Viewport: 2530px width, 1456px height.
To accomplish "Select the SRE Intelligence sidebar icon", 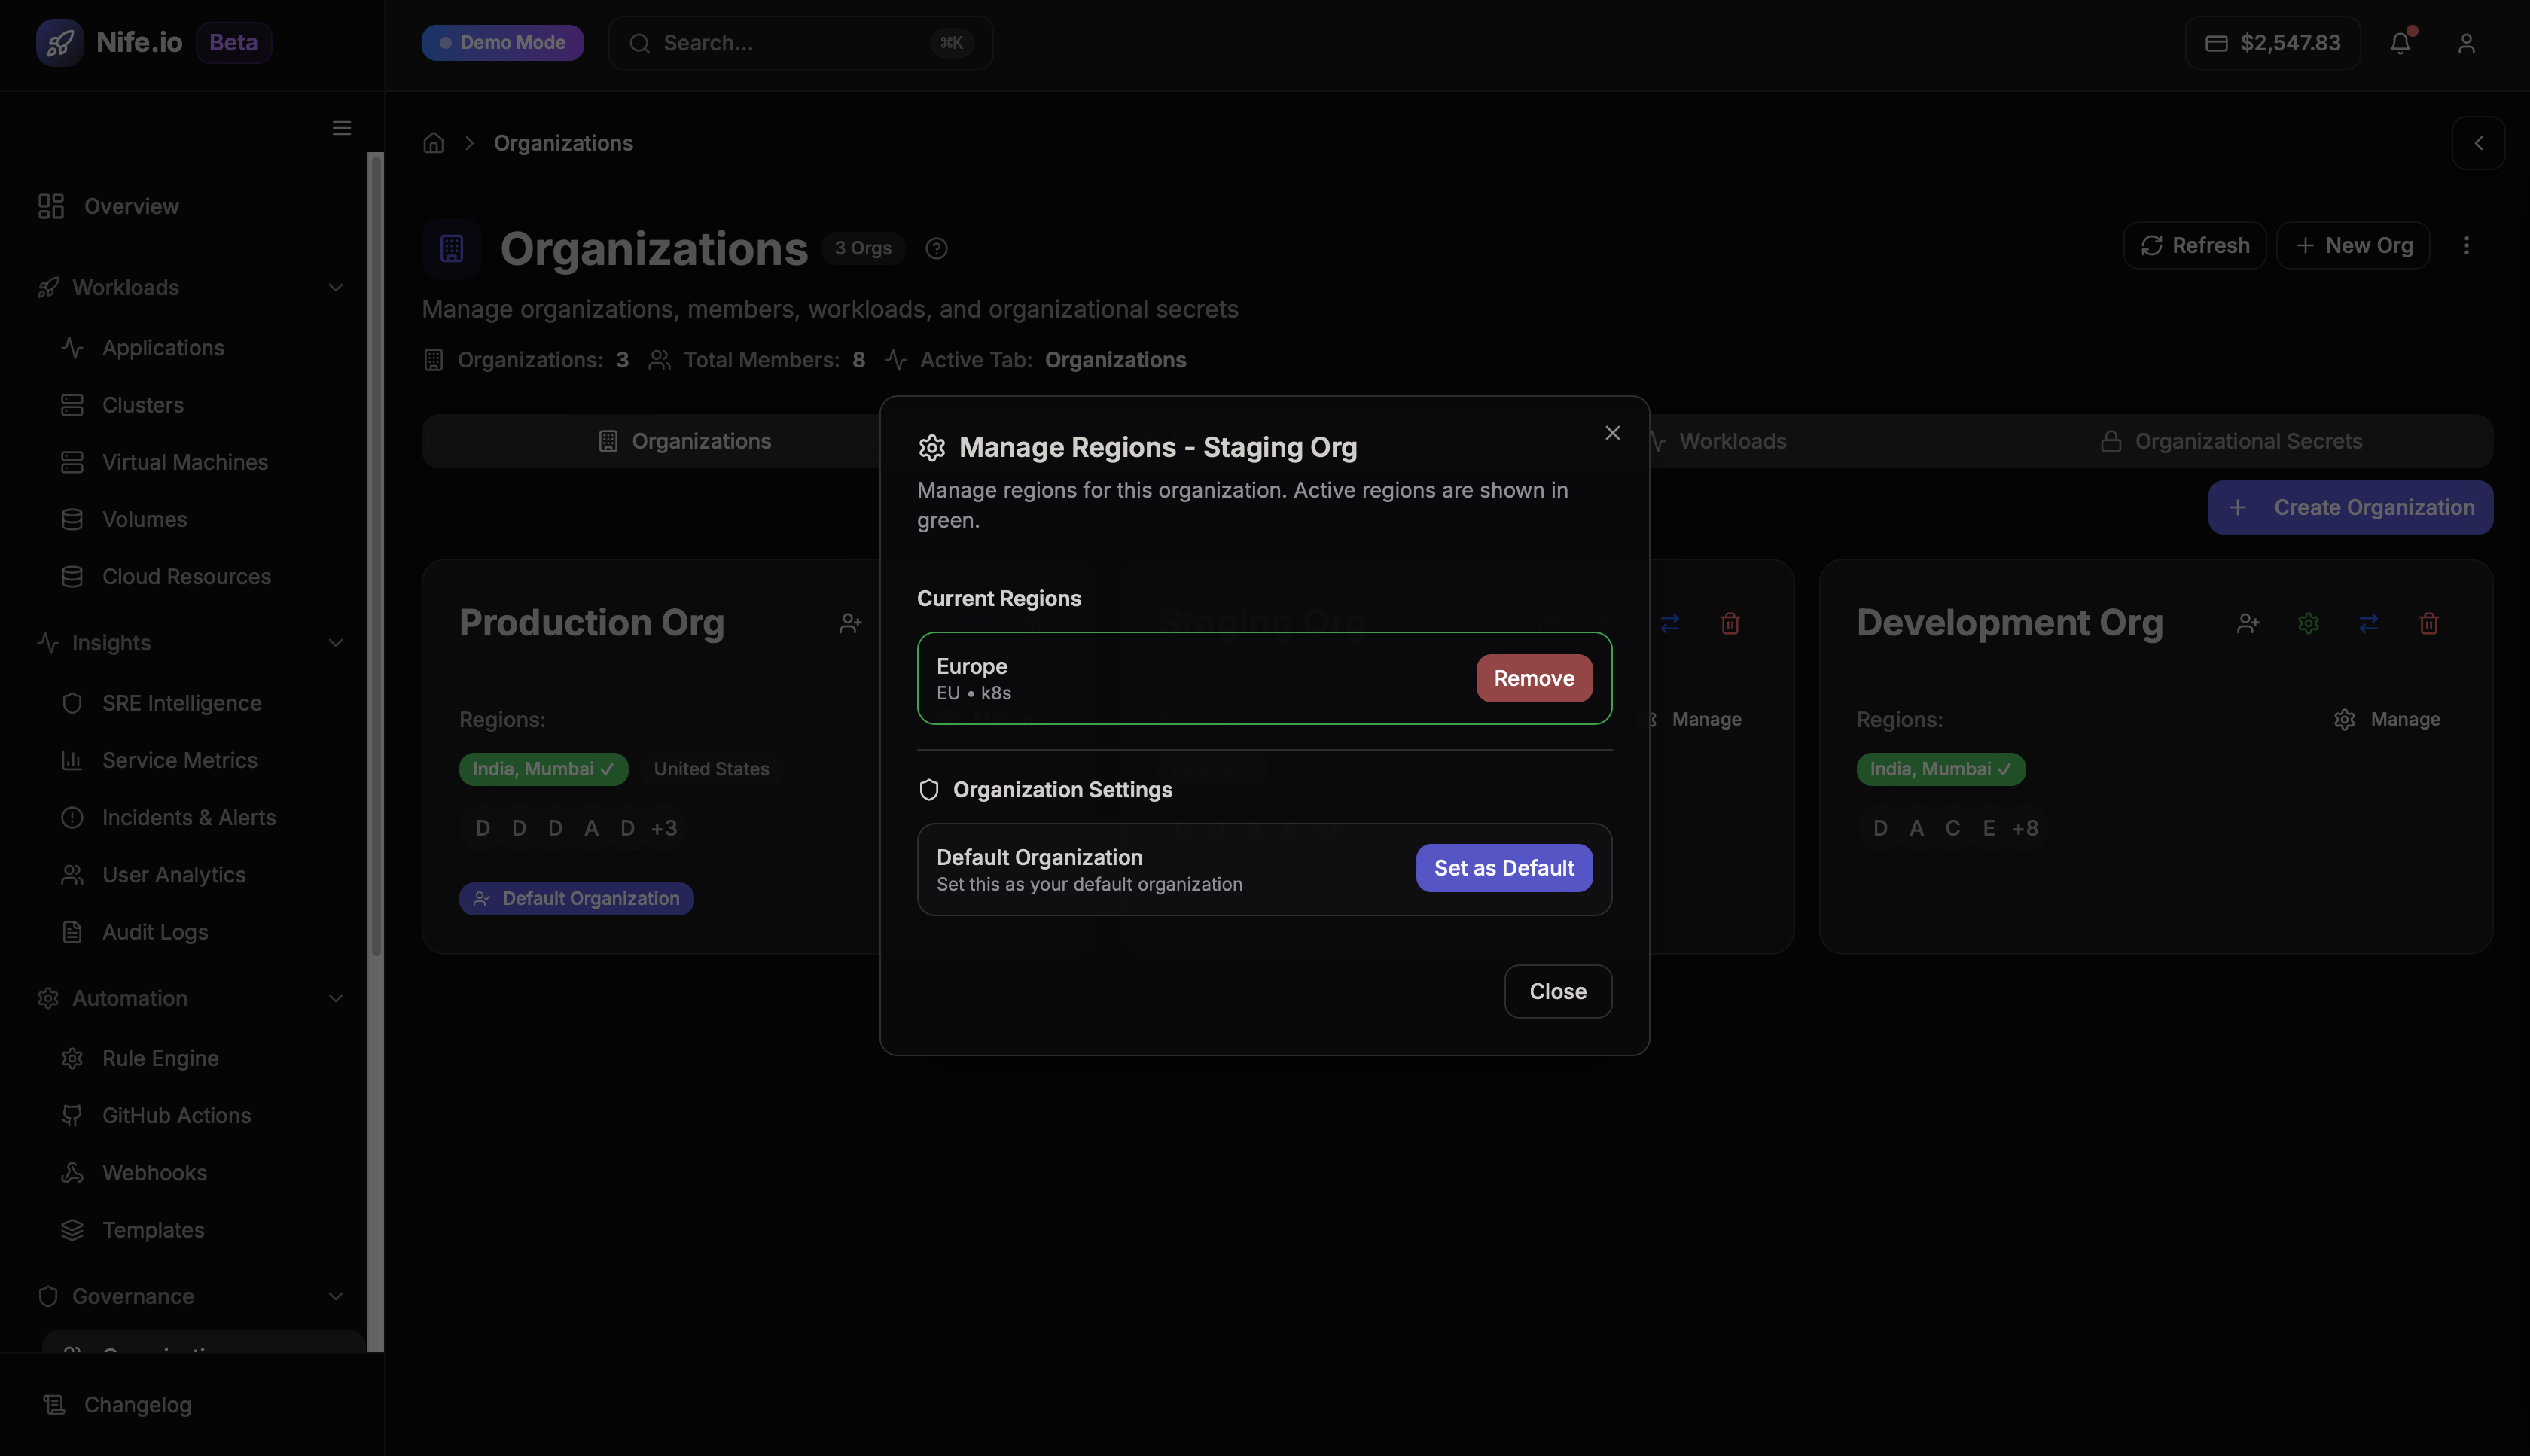I will click(x=72, y=703).
